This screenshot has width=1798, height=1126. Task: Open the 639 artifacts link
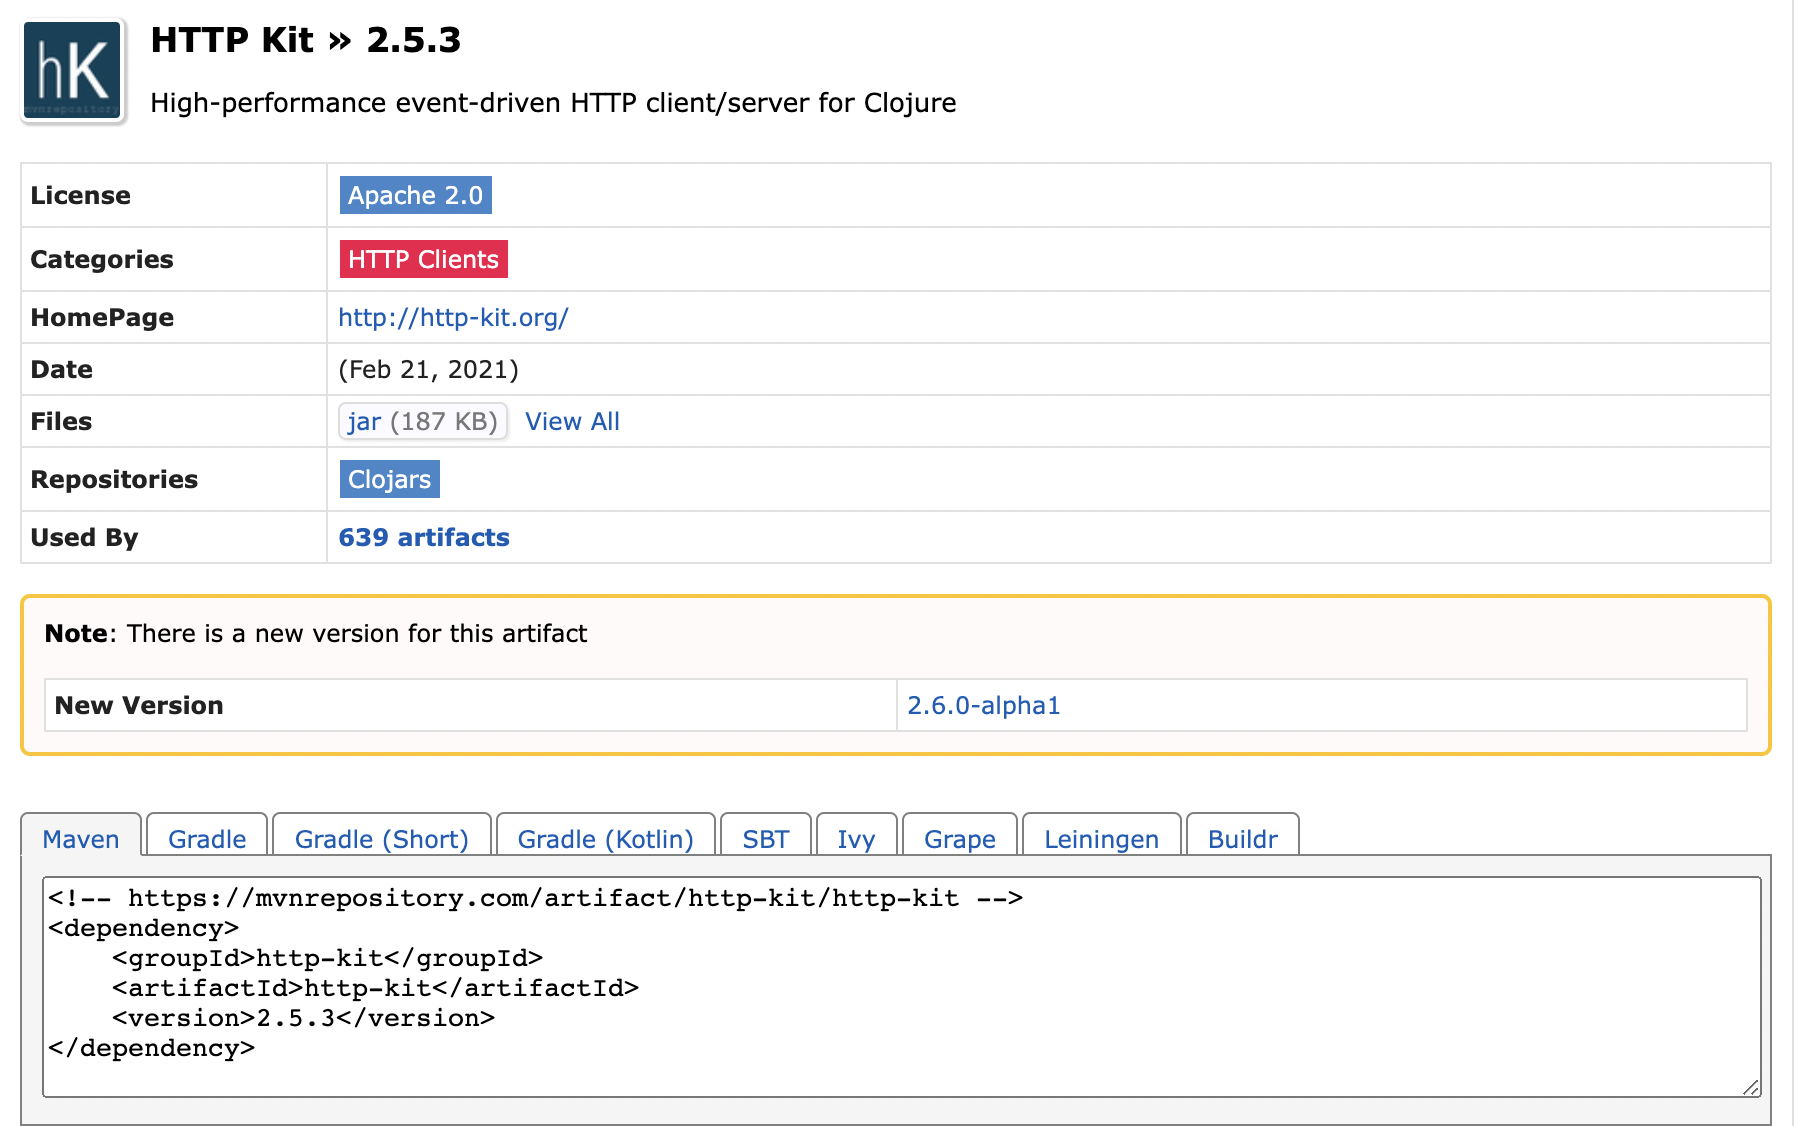coord(424,538)
